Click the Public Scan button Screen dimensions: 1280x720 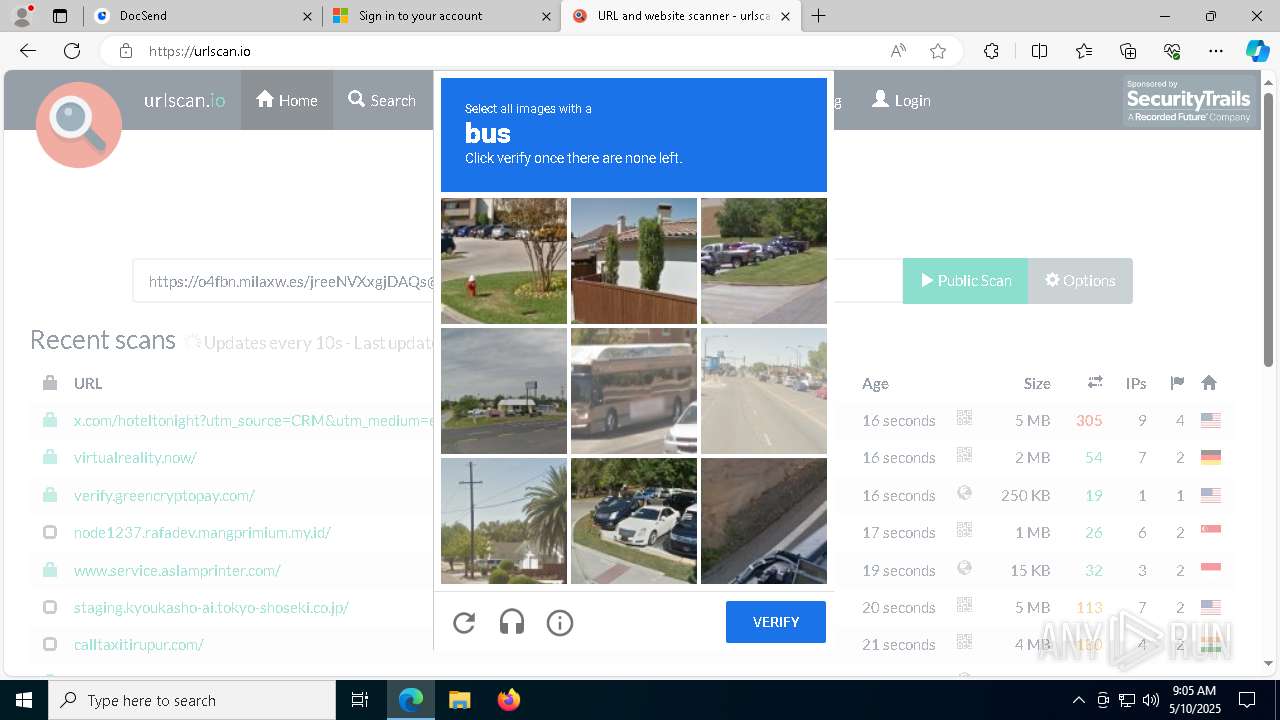[x=965, y=281]
